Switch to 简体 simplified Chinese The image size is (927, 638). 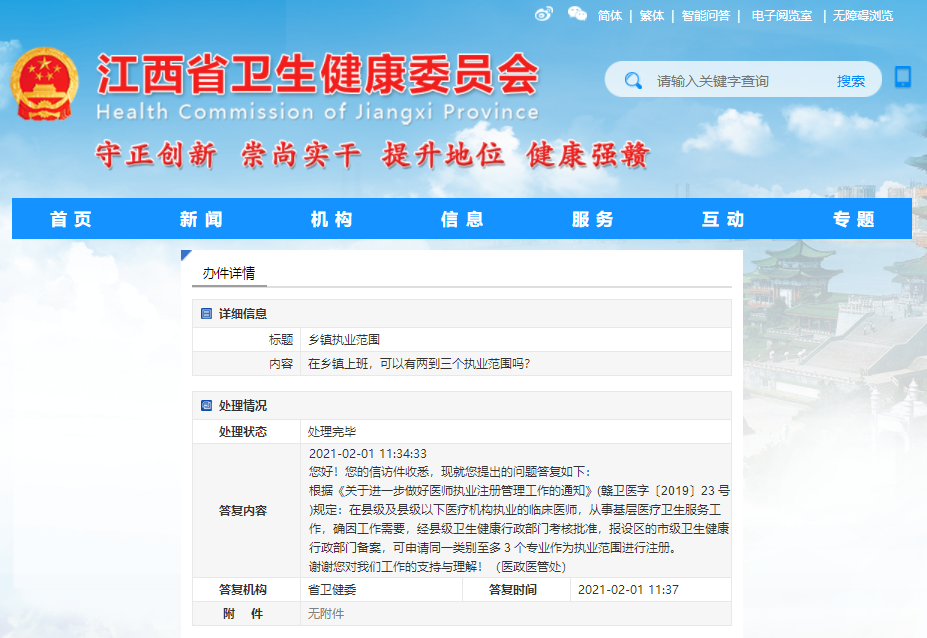[x=610, y=16]
